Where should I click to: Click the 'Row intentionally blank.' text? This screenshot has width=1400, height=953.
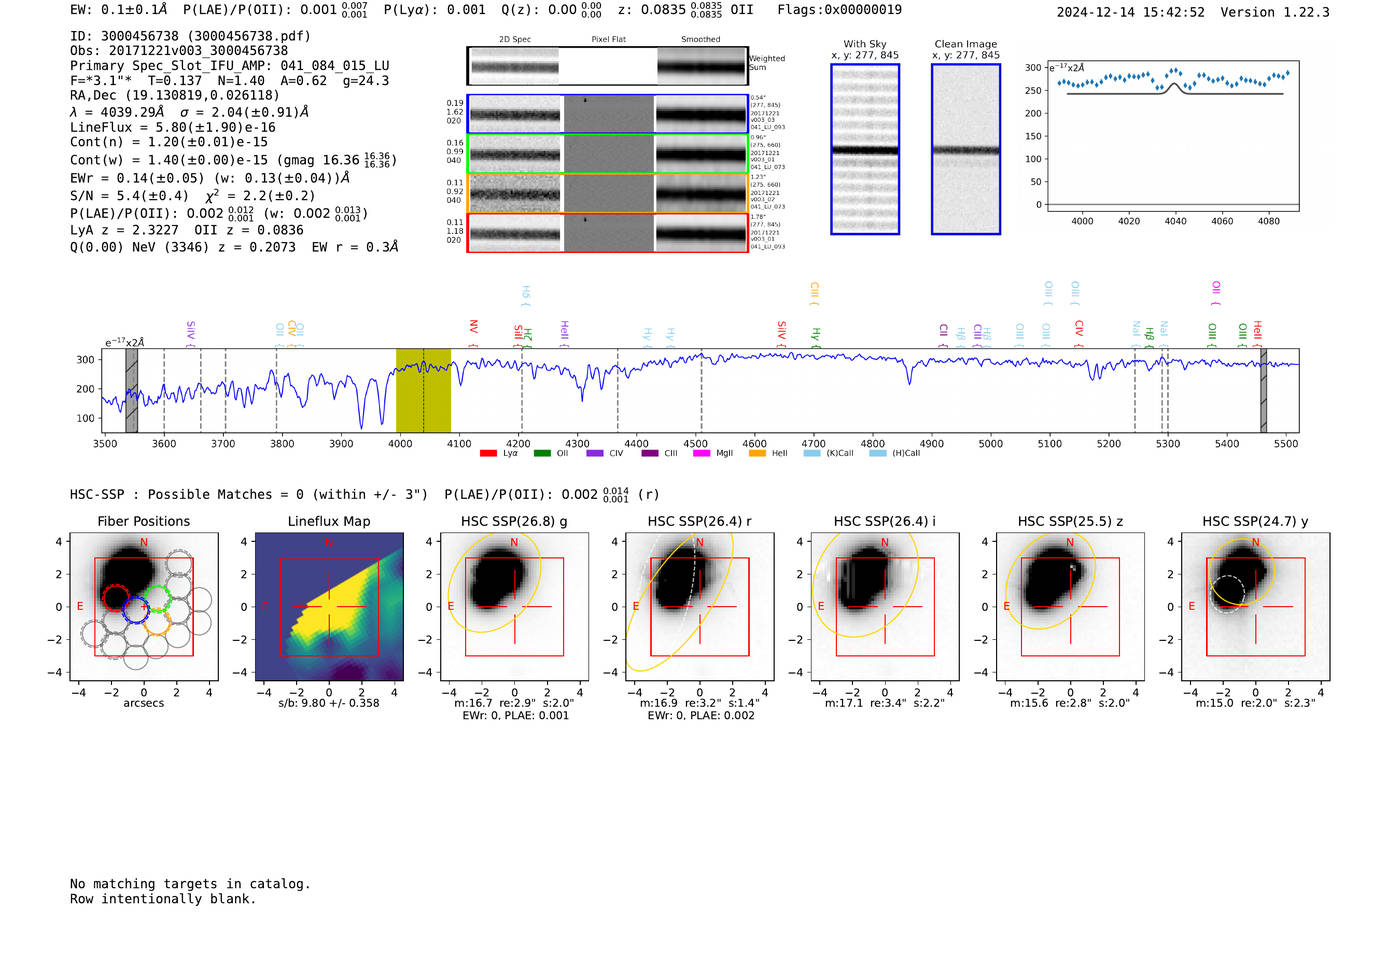[x=163, y=899]
